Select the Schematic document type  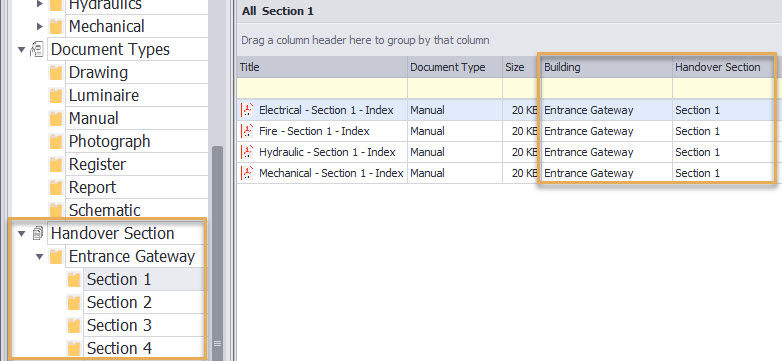tap(104, 210)
